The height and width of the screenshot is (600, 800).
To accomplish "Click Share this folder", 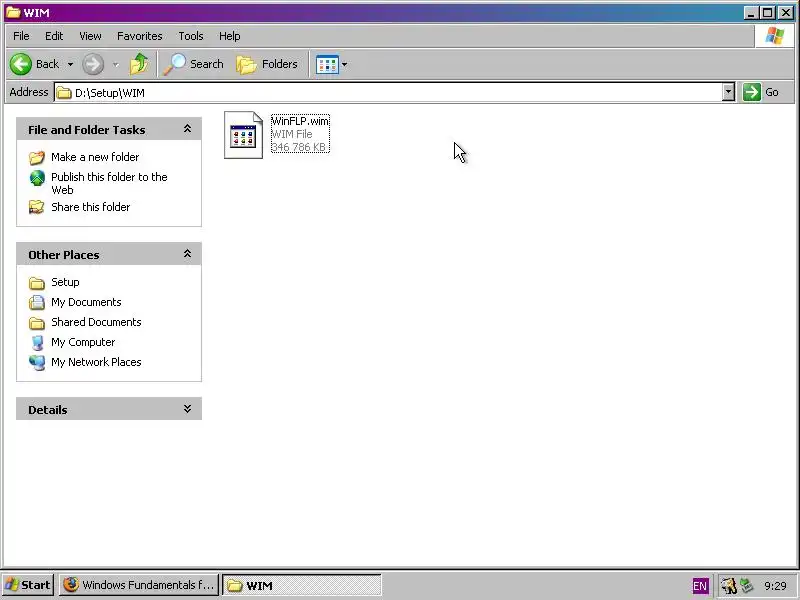I will pos(90,207).
